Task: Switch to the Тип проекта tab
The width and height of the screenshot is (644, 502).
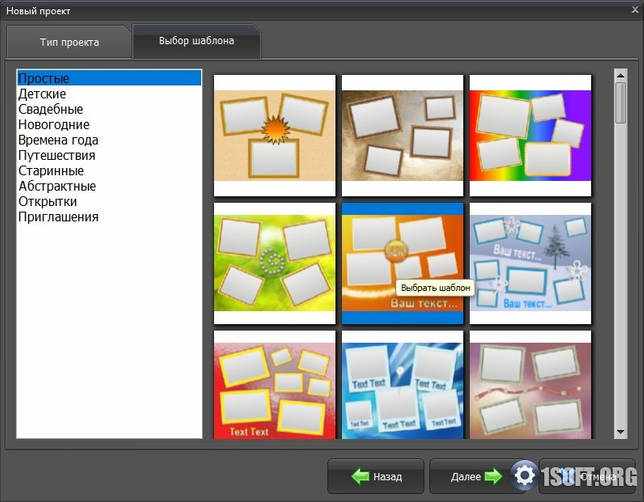Action: pyautogui.click(x=69, y=42)
